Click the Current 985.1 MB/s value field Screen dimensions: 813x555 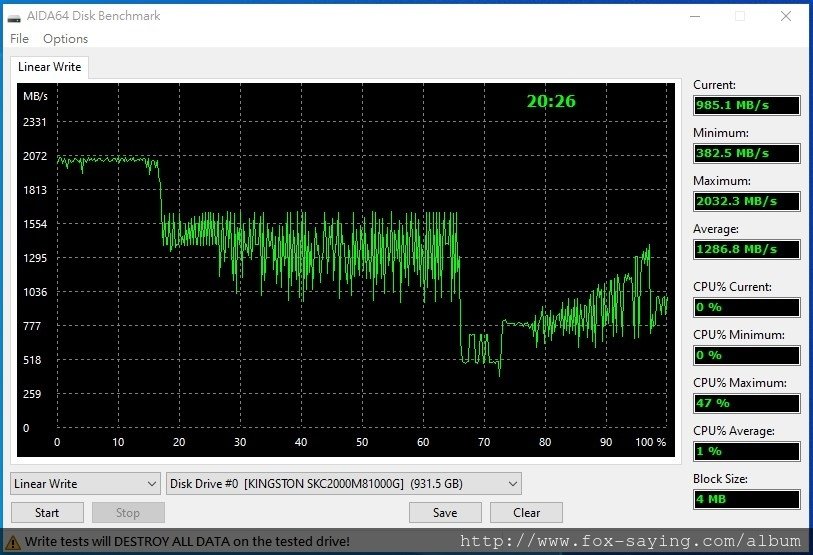click(x=747, y=105)
